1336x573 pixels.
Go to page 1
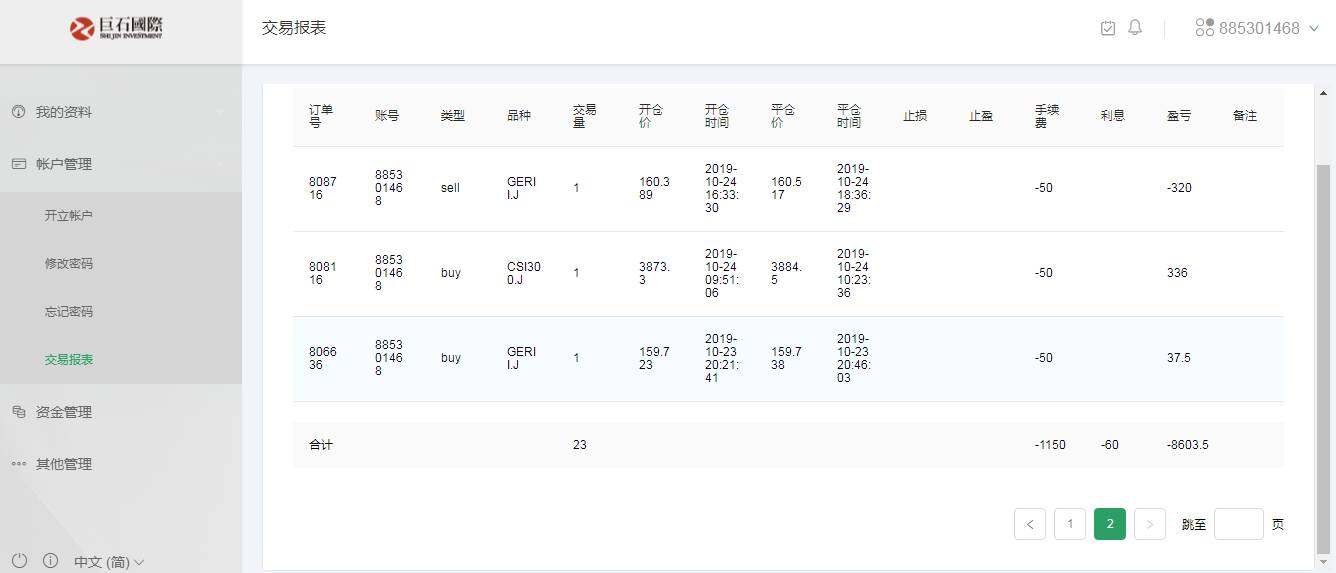coord(1070,524)
